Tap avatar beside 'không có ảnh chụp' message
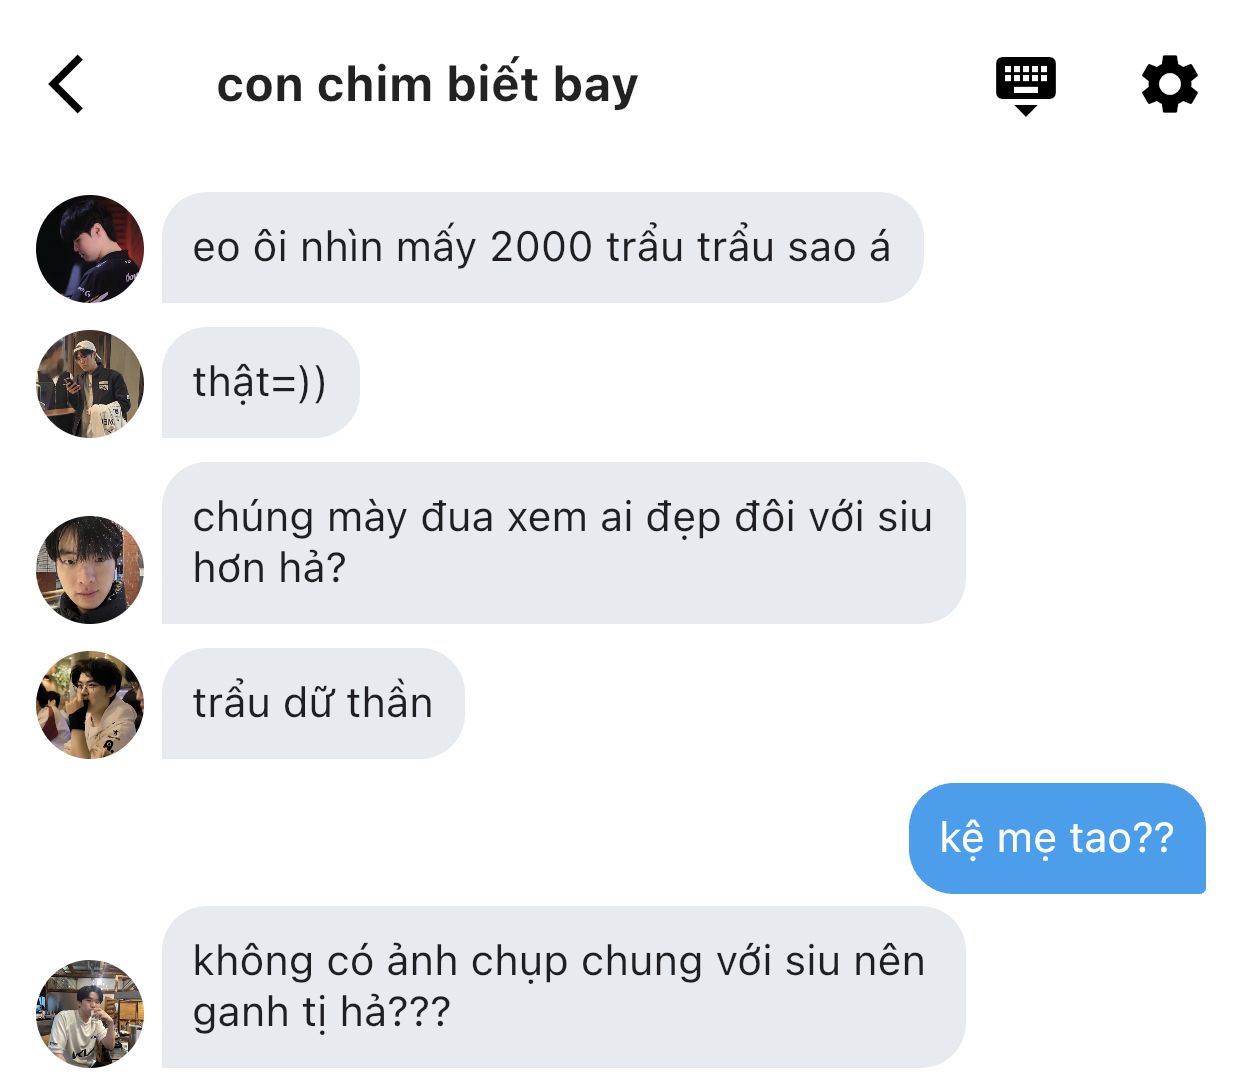 tap(90, 1014)
